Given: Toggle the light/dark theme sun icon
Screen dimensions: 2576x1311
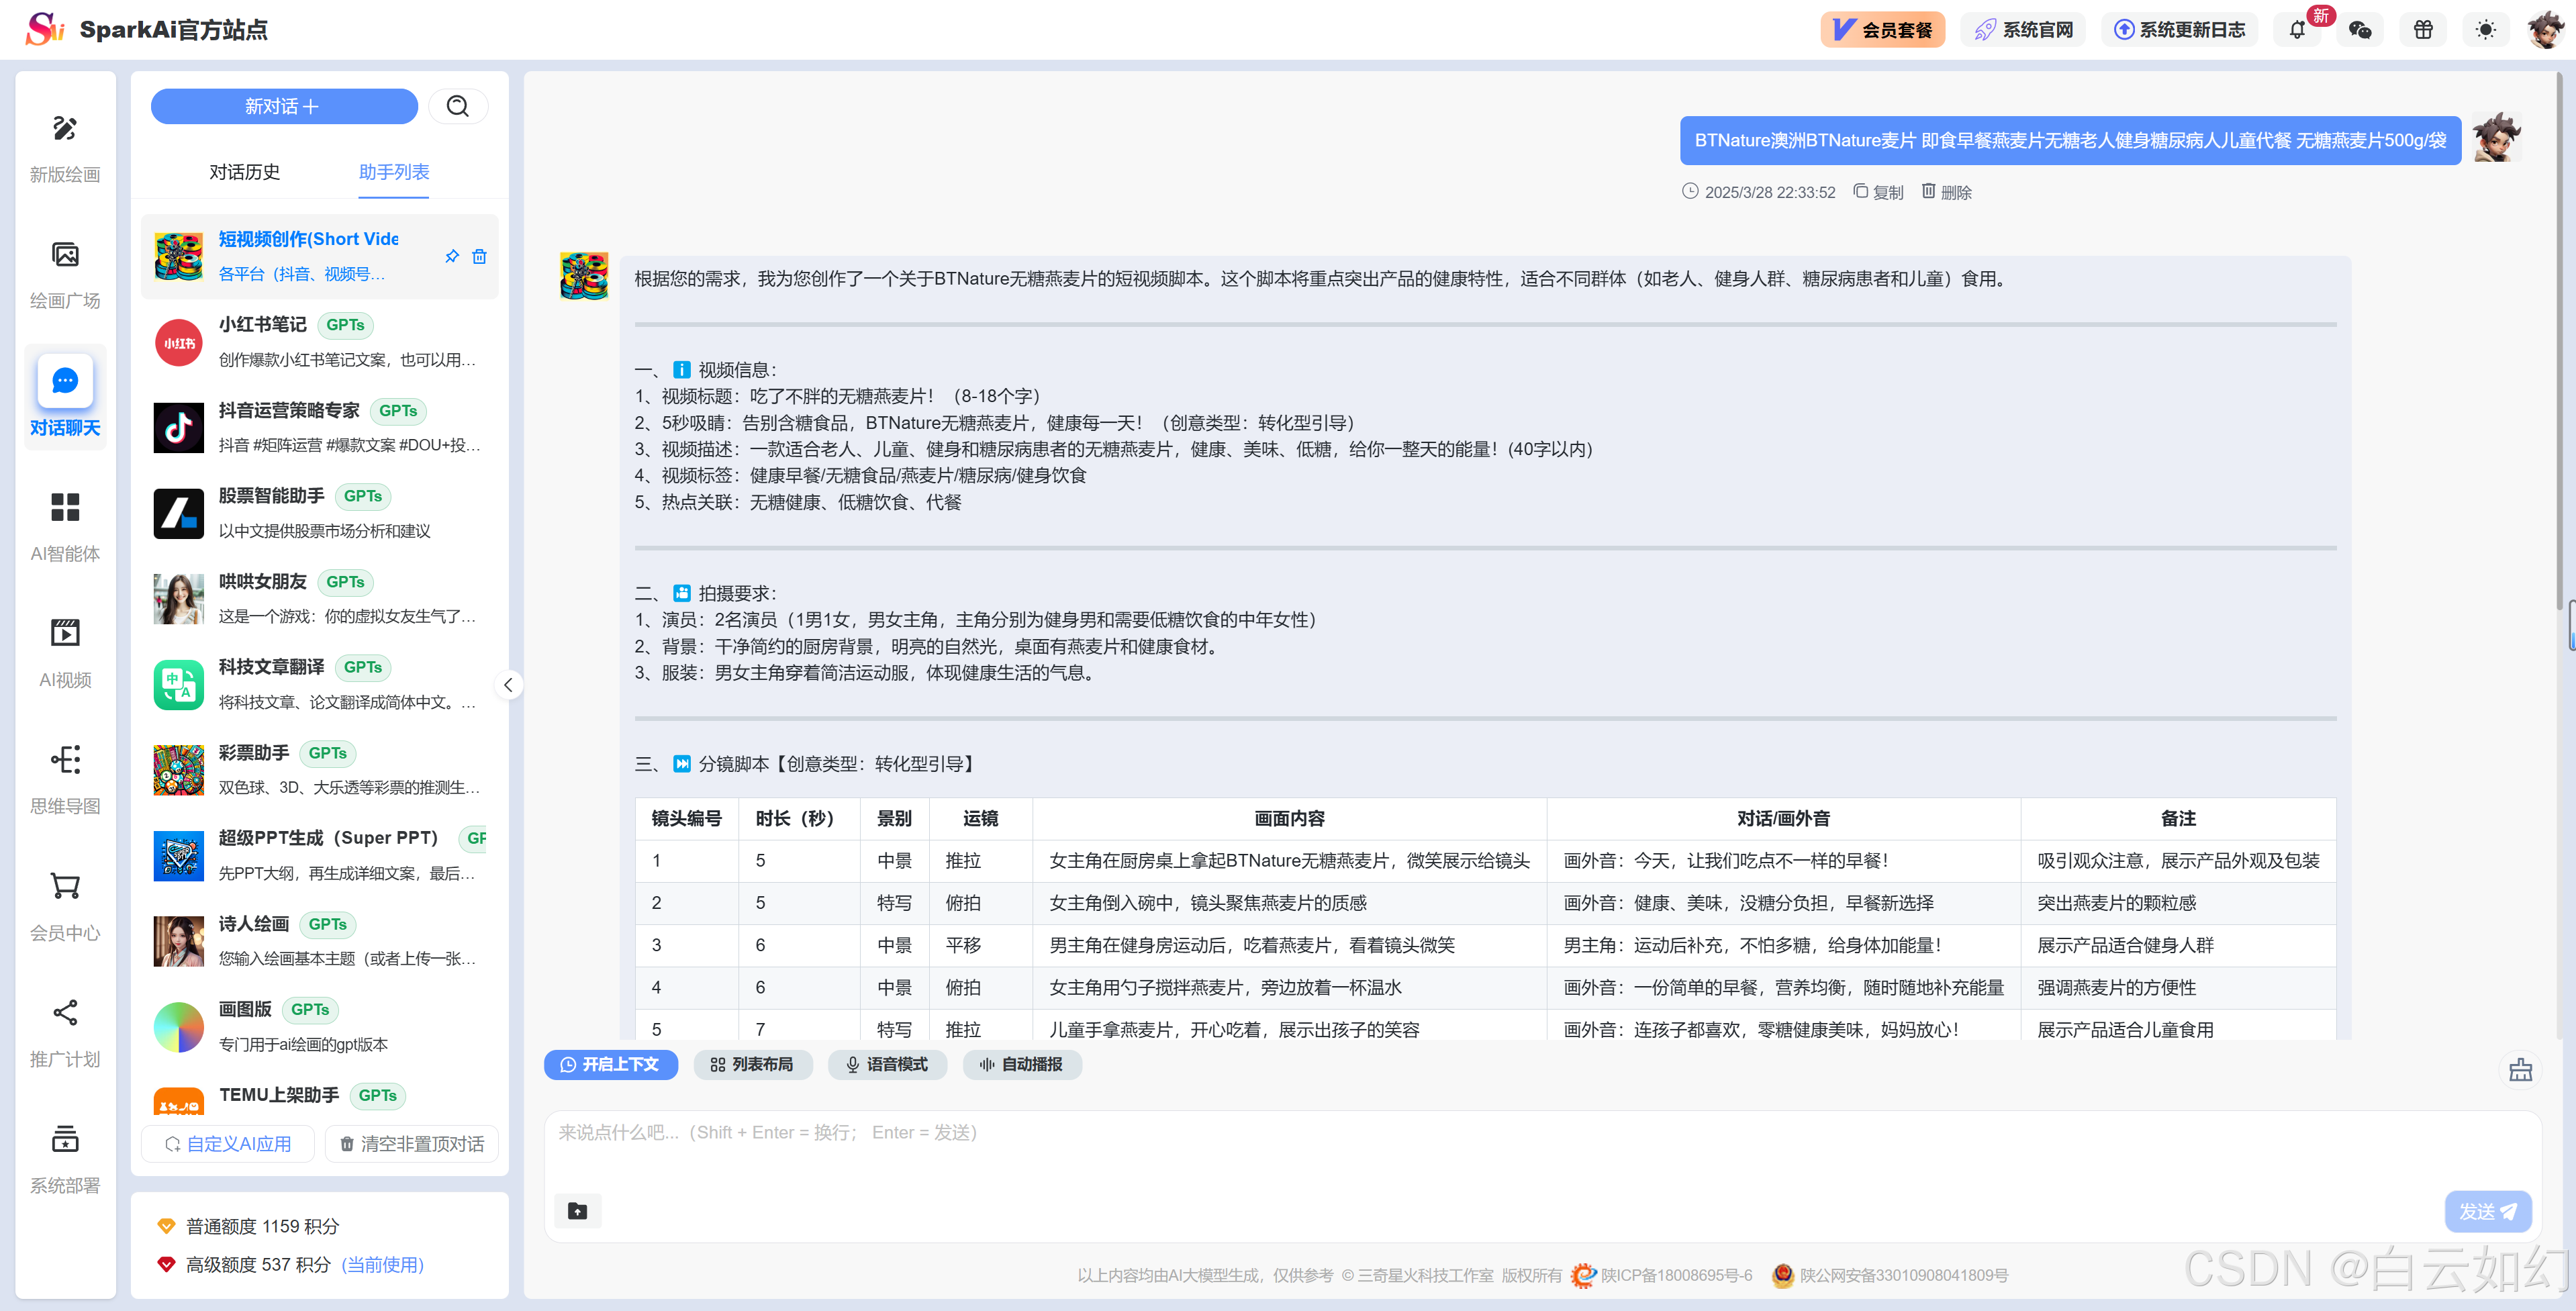Looking at the screenshot, I should coord(2485,30).
